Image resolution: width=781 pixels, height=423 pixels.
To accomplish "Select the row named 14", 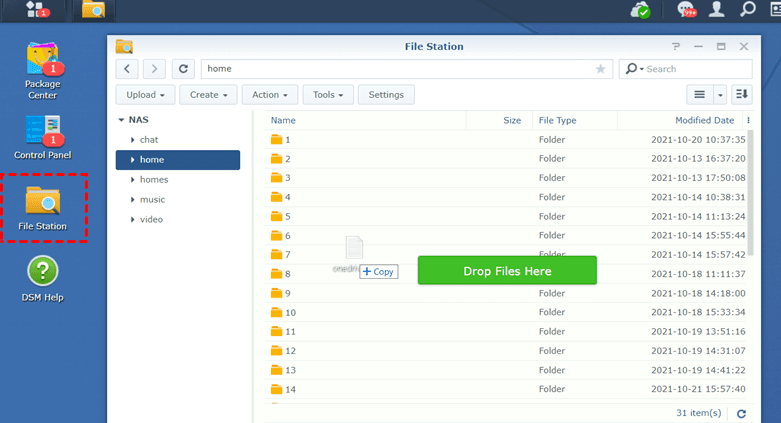I will point(507,389).
